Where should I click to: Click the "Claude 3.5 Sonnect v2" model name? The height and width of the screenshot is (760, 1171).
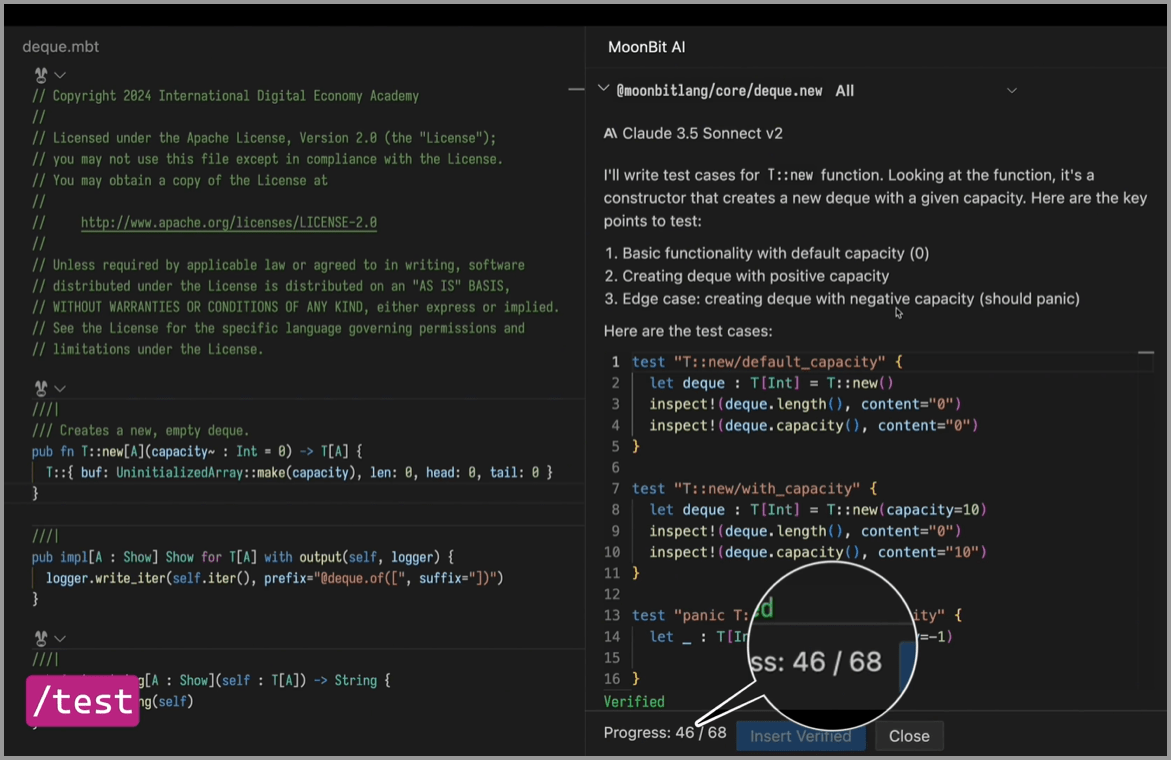[703, 134]
